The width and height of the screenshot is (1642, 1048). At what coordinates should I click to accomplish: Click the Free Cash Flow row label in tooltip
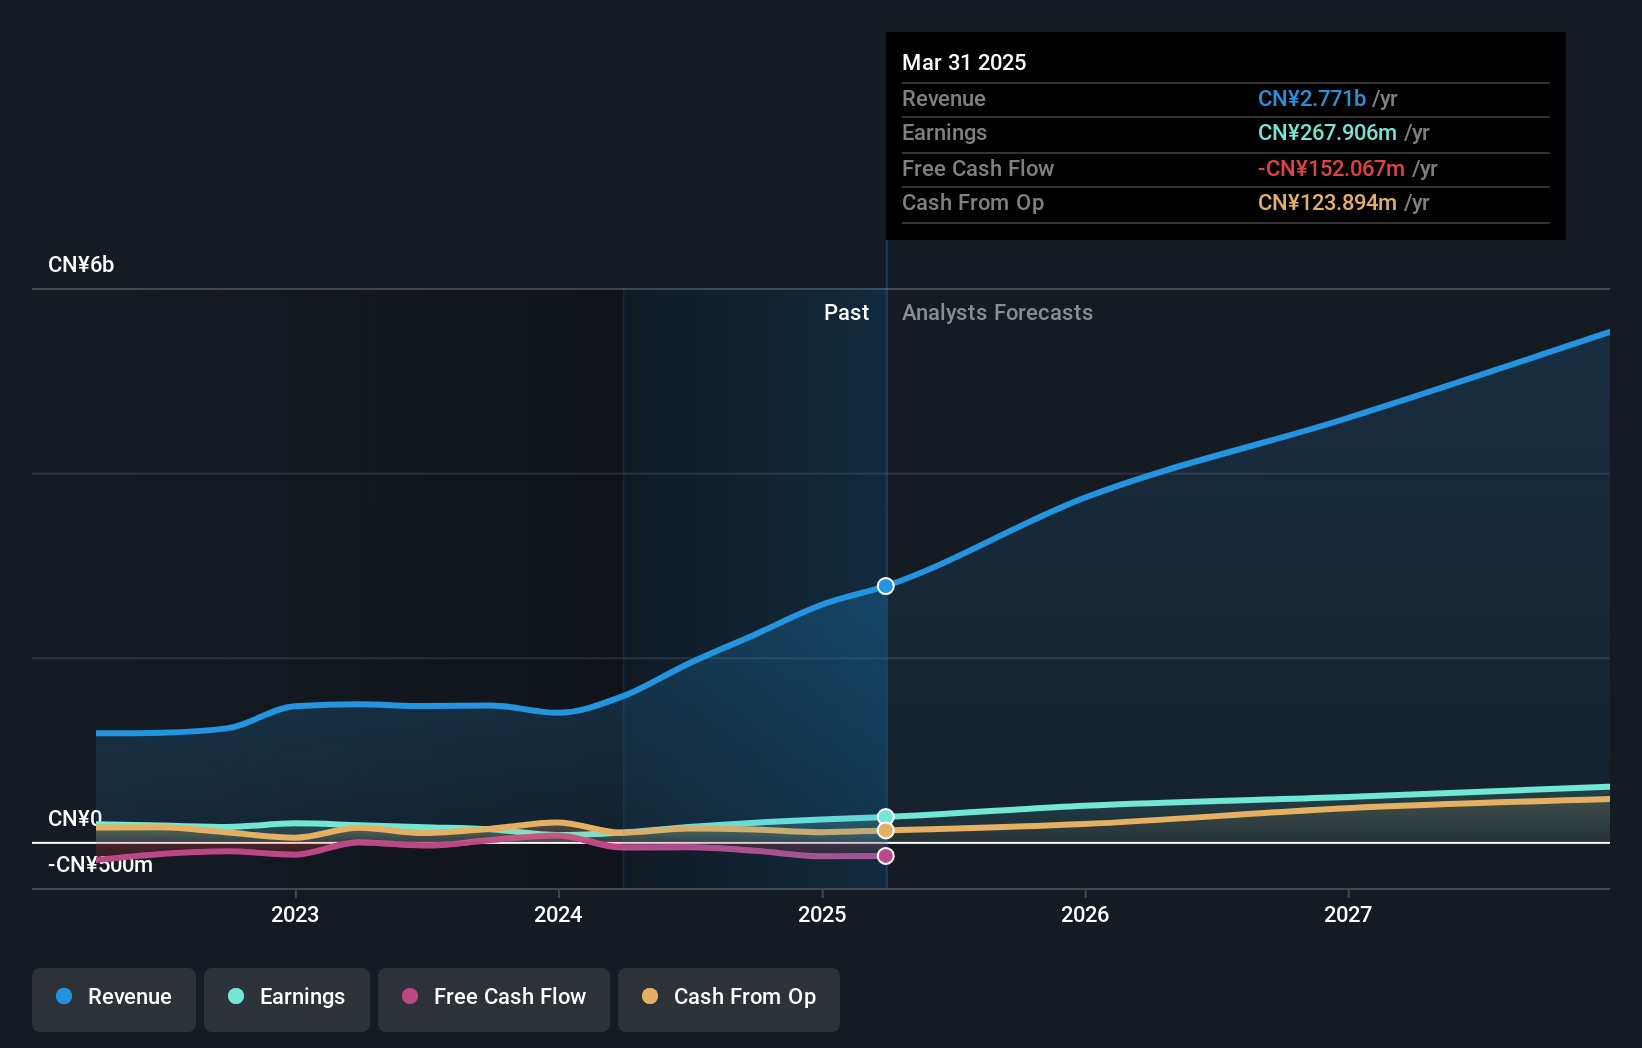point(978,169)
